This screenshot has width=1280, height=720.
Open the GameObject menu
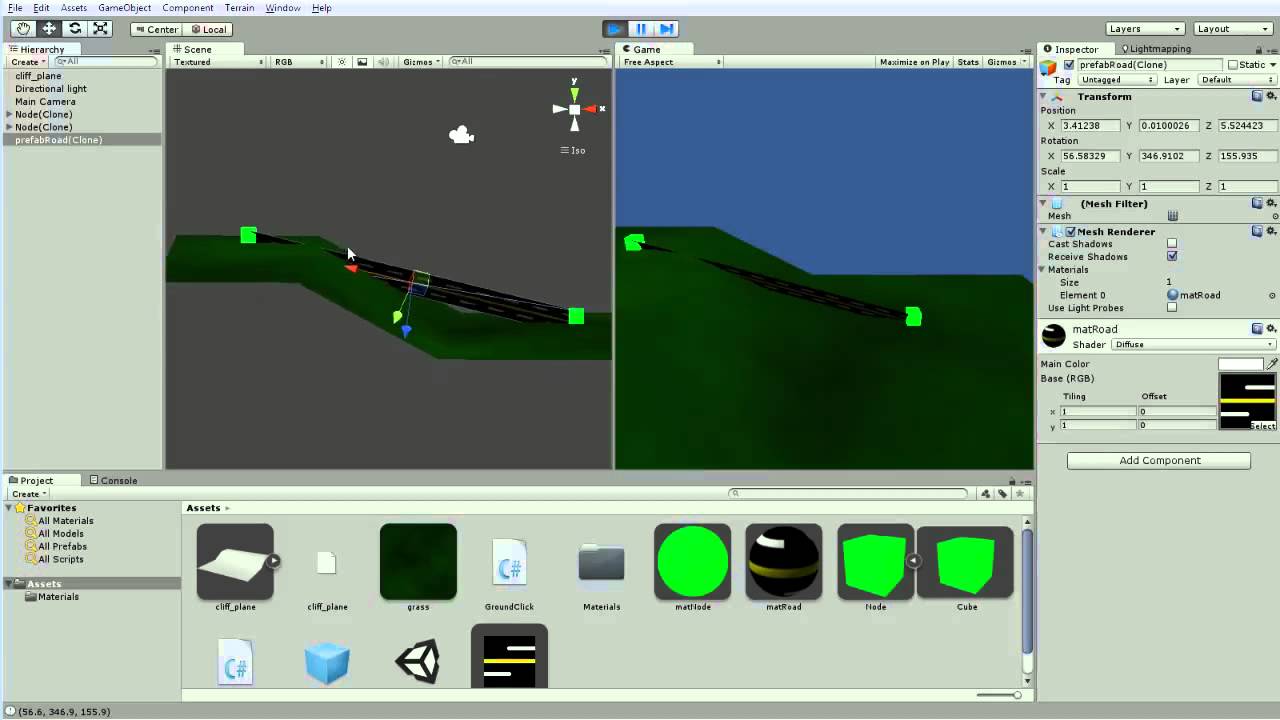[124, 8]
